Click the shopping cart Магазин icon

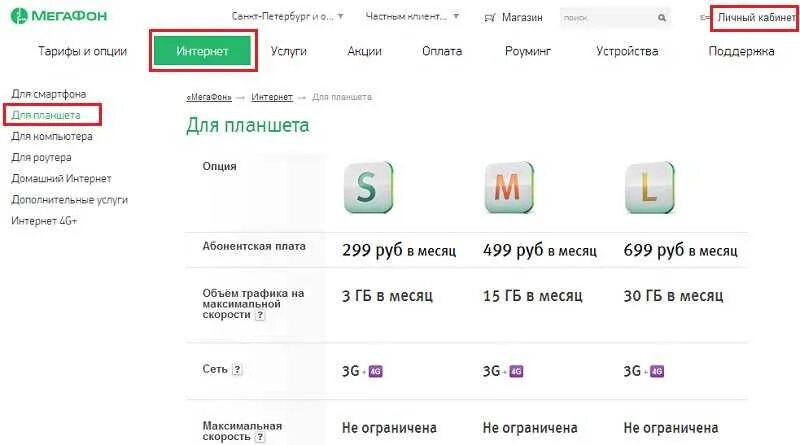click(489, 18)
